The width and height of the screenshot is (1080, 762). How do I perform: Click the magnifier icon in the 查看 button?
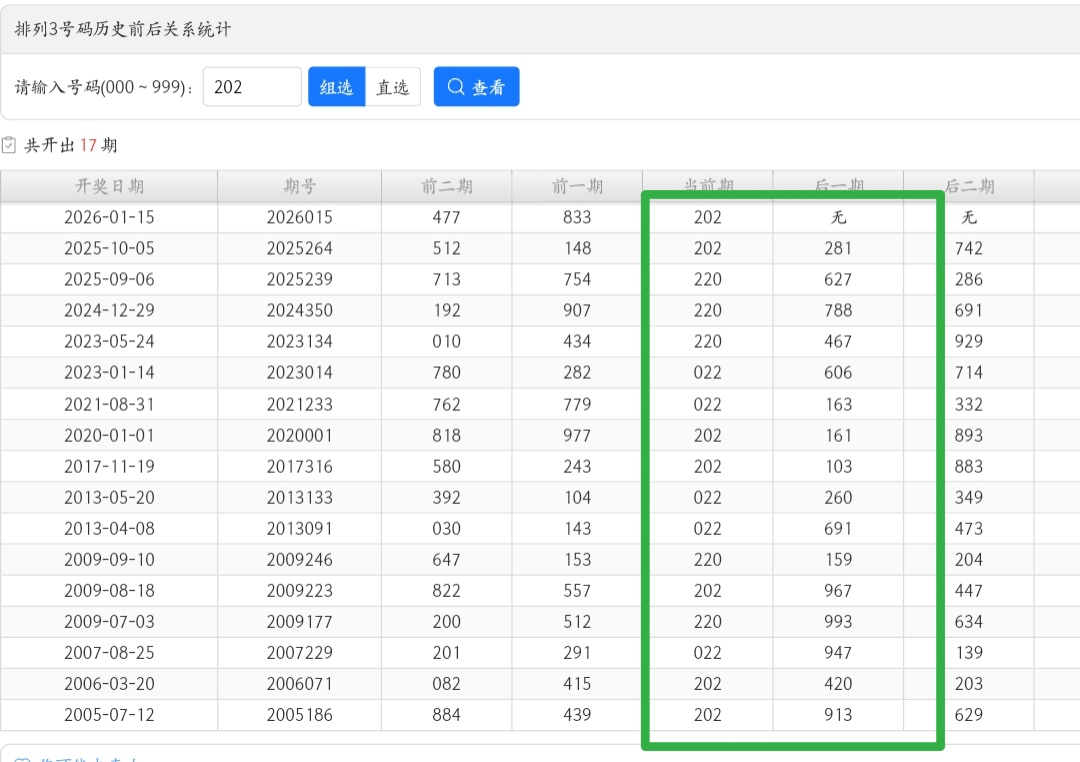click(456, 87)
